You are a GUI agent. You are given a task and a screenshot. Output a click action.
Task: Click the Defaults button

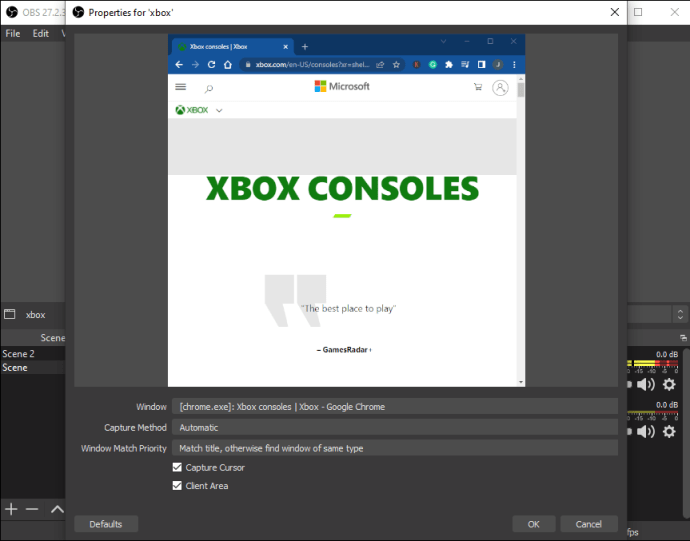(106, 524)
